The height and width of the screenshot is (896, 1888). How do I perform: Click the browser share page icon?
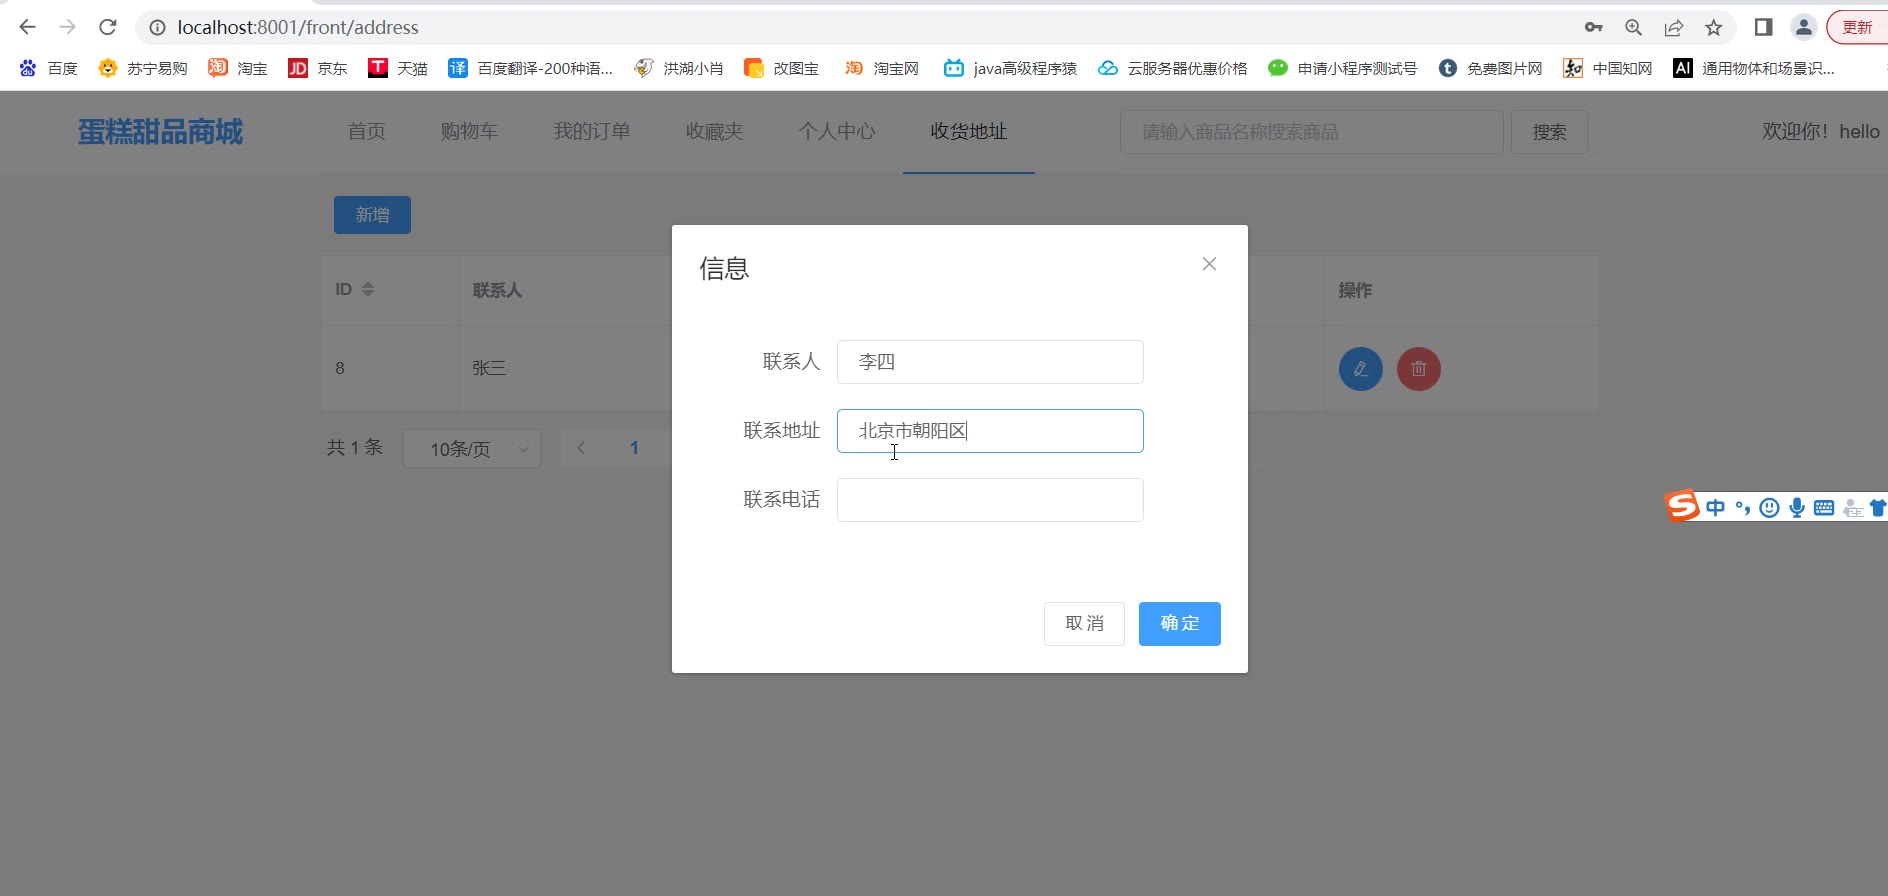1674,27
